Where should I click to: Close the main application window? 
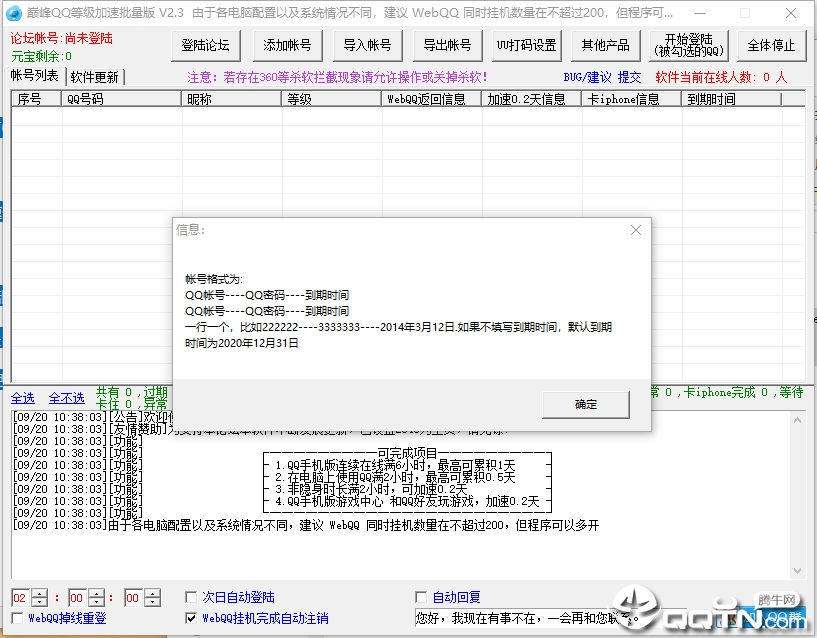[x=790, y=13]
